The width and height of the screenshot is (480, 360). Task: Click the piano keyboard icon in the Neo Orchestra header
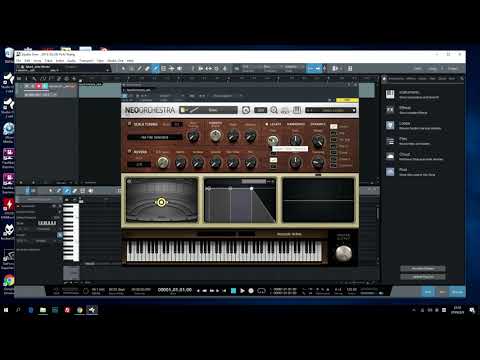coord(297,110)
